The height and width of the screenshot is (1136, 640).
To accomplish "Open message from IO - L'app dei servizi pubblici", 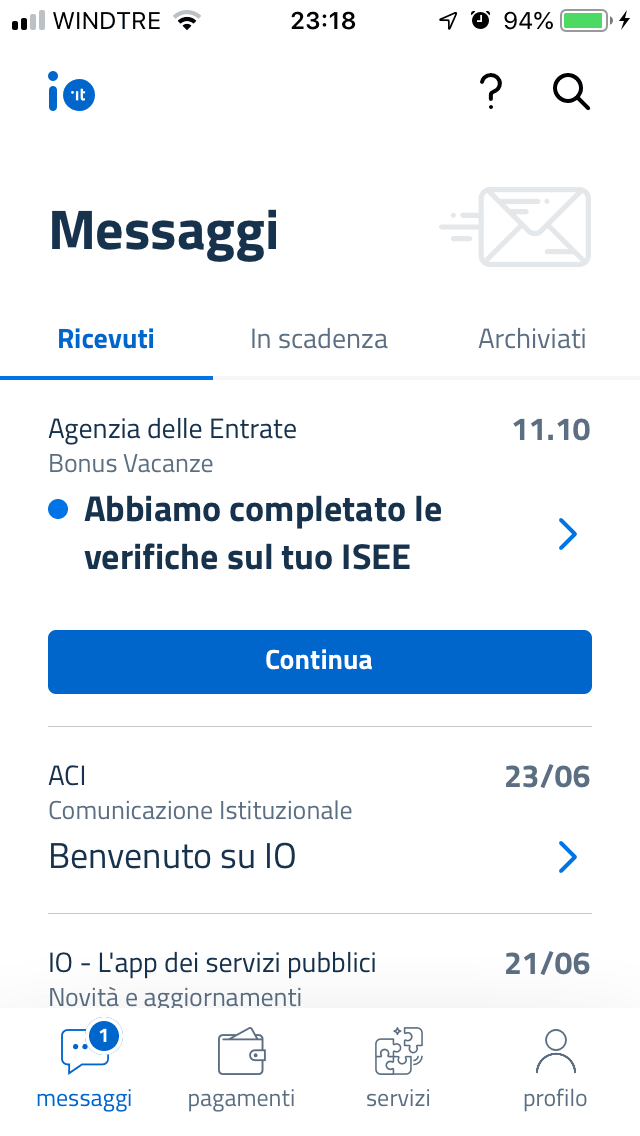I will (x=212, y=964).
